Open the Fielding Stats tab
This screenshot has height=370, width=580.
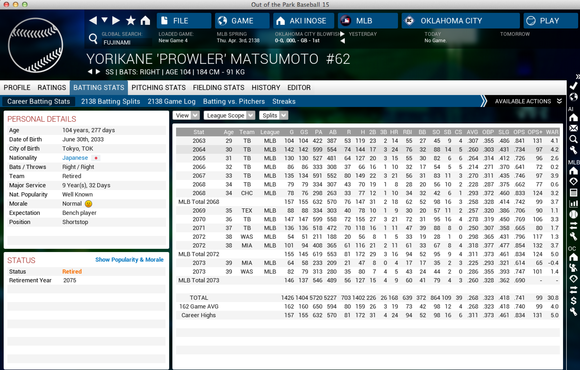pos(219,88)
